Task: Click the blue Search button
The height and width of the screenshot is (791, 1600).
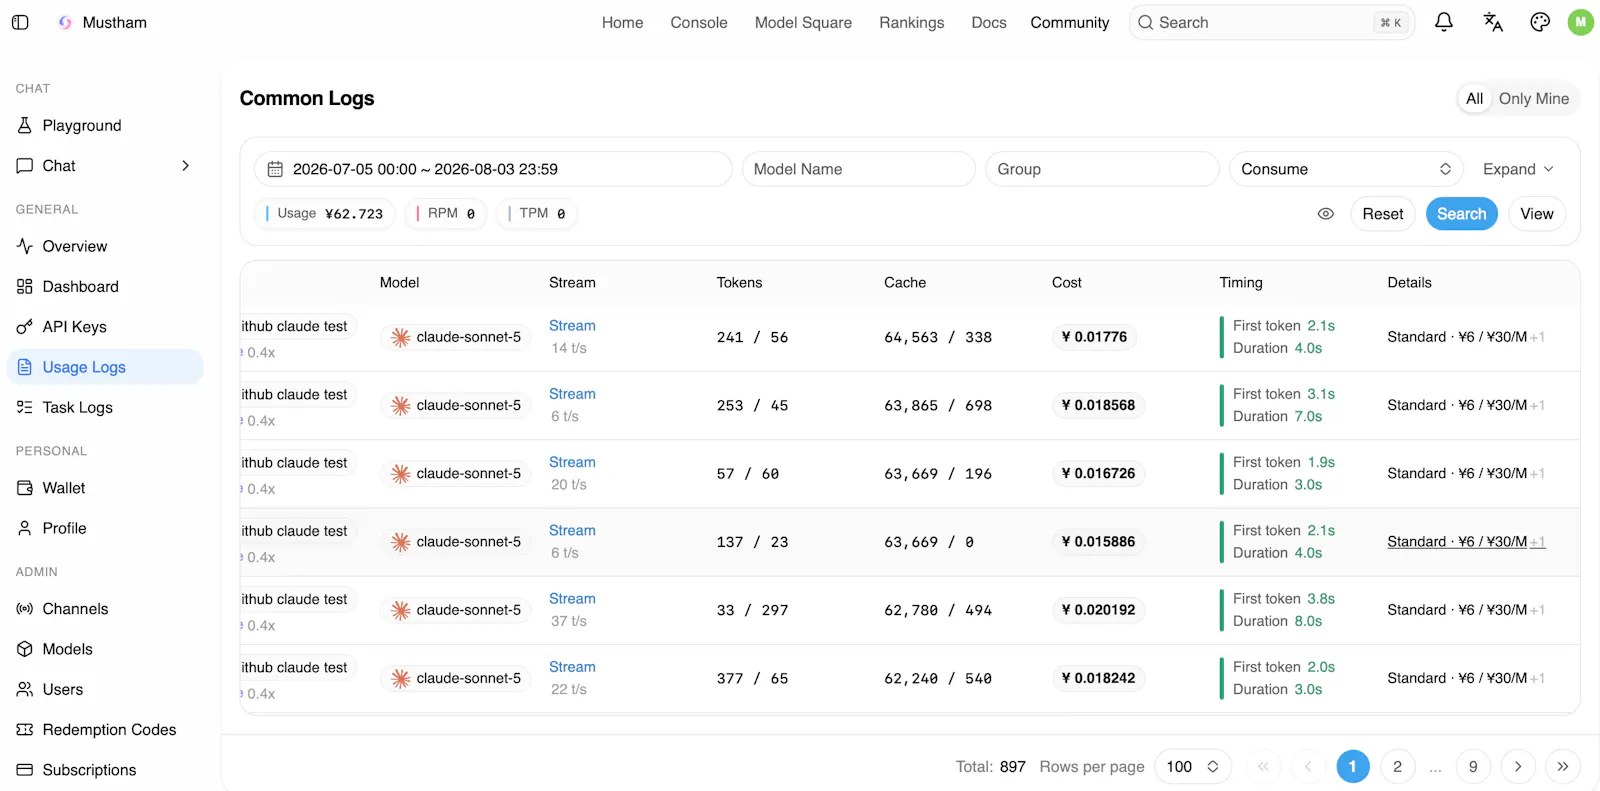Action: (x=1461, y=214)
